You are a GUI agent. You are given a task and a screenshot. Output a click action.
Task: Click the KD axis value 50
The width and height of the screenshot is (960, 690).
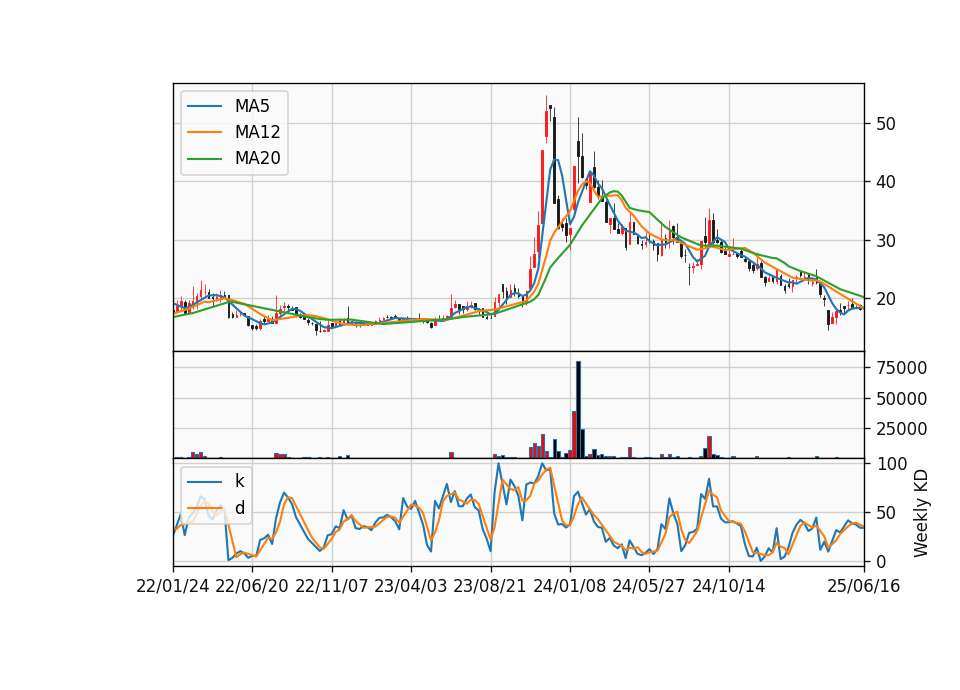tap(886, 512)
